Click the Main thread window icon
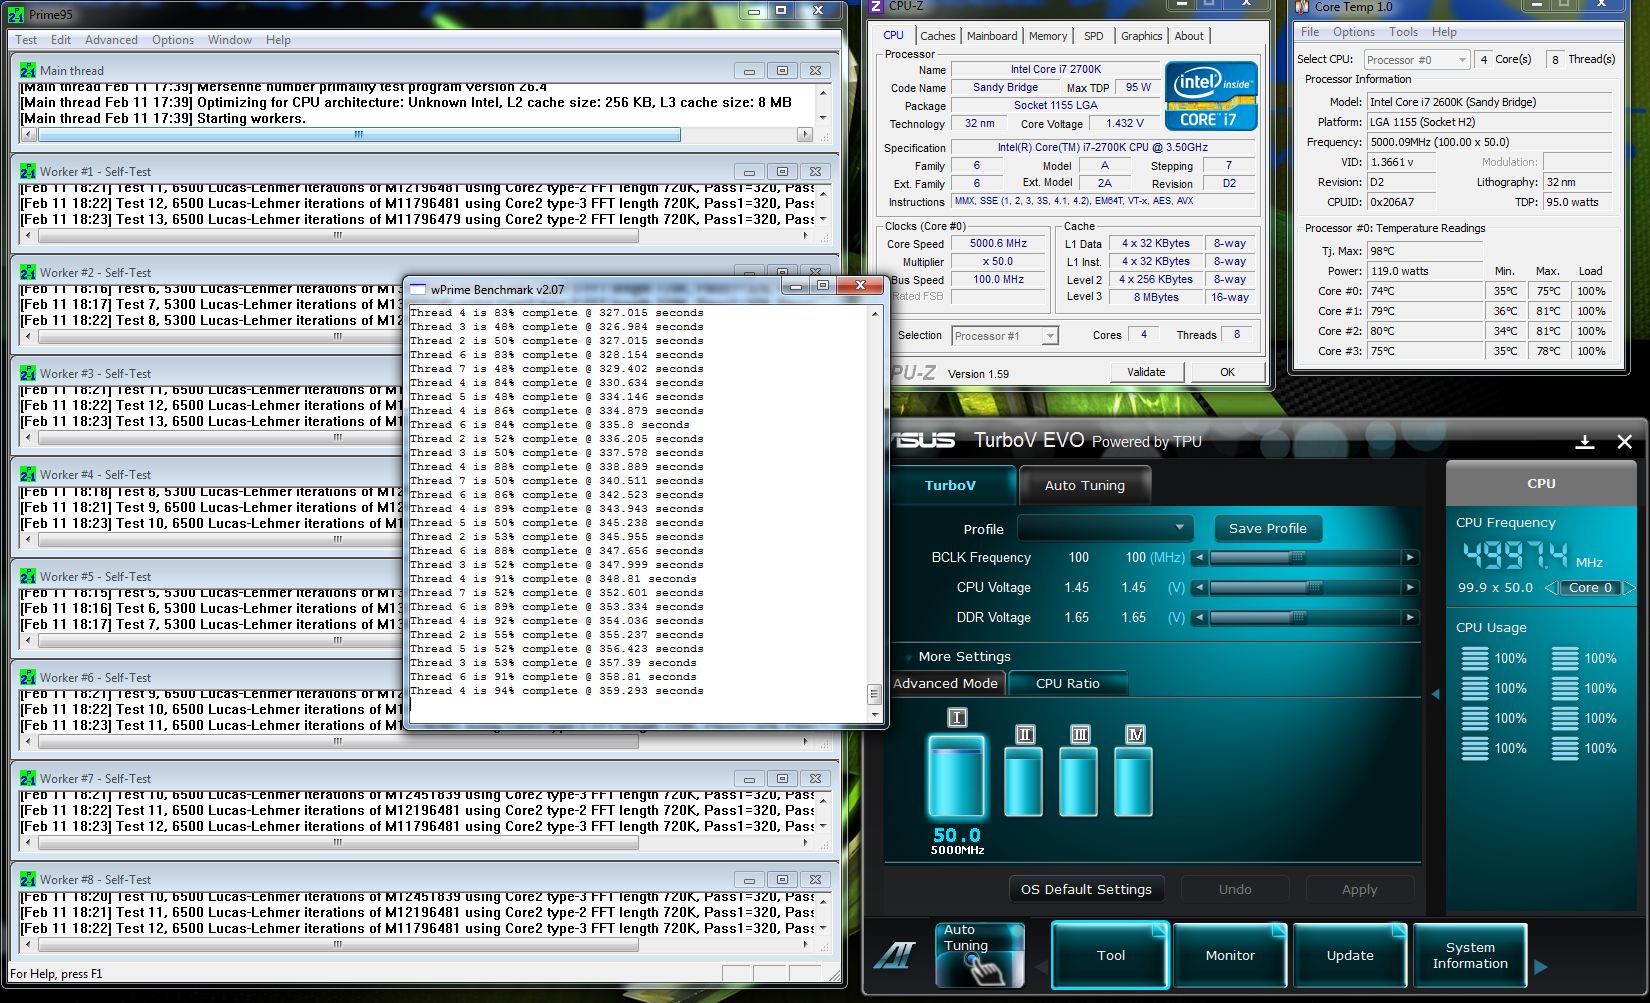This screenshot has height=1003, width=1650. tap(28, 70)
